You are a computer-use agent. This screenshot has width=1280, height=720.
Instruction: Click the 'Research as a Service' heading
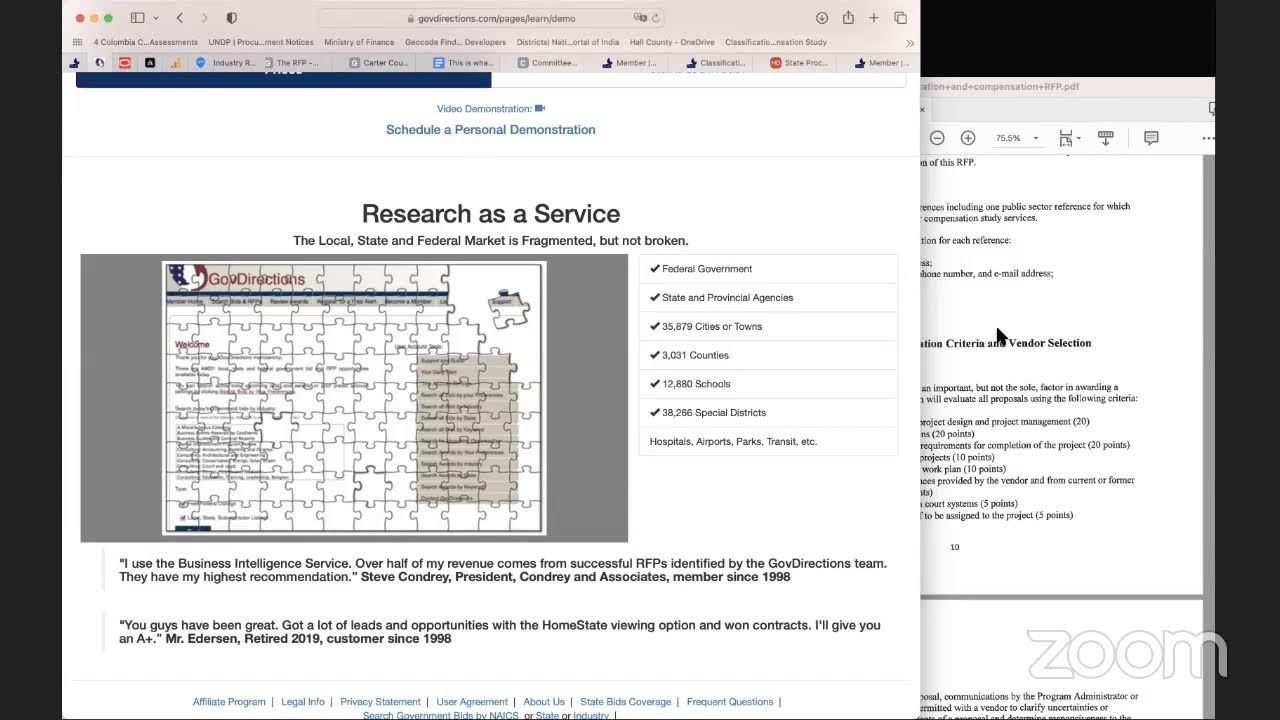click(491, 213)
